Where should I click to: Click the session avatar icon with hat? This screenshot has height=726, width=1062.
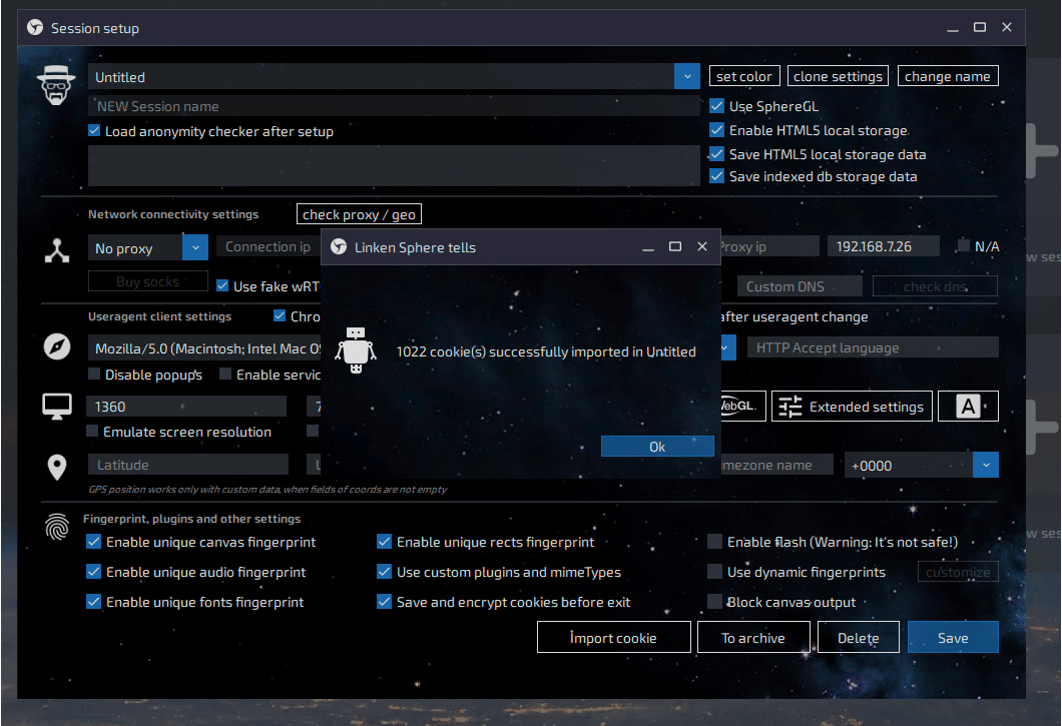pyautogui.click(x=57, y=85)
